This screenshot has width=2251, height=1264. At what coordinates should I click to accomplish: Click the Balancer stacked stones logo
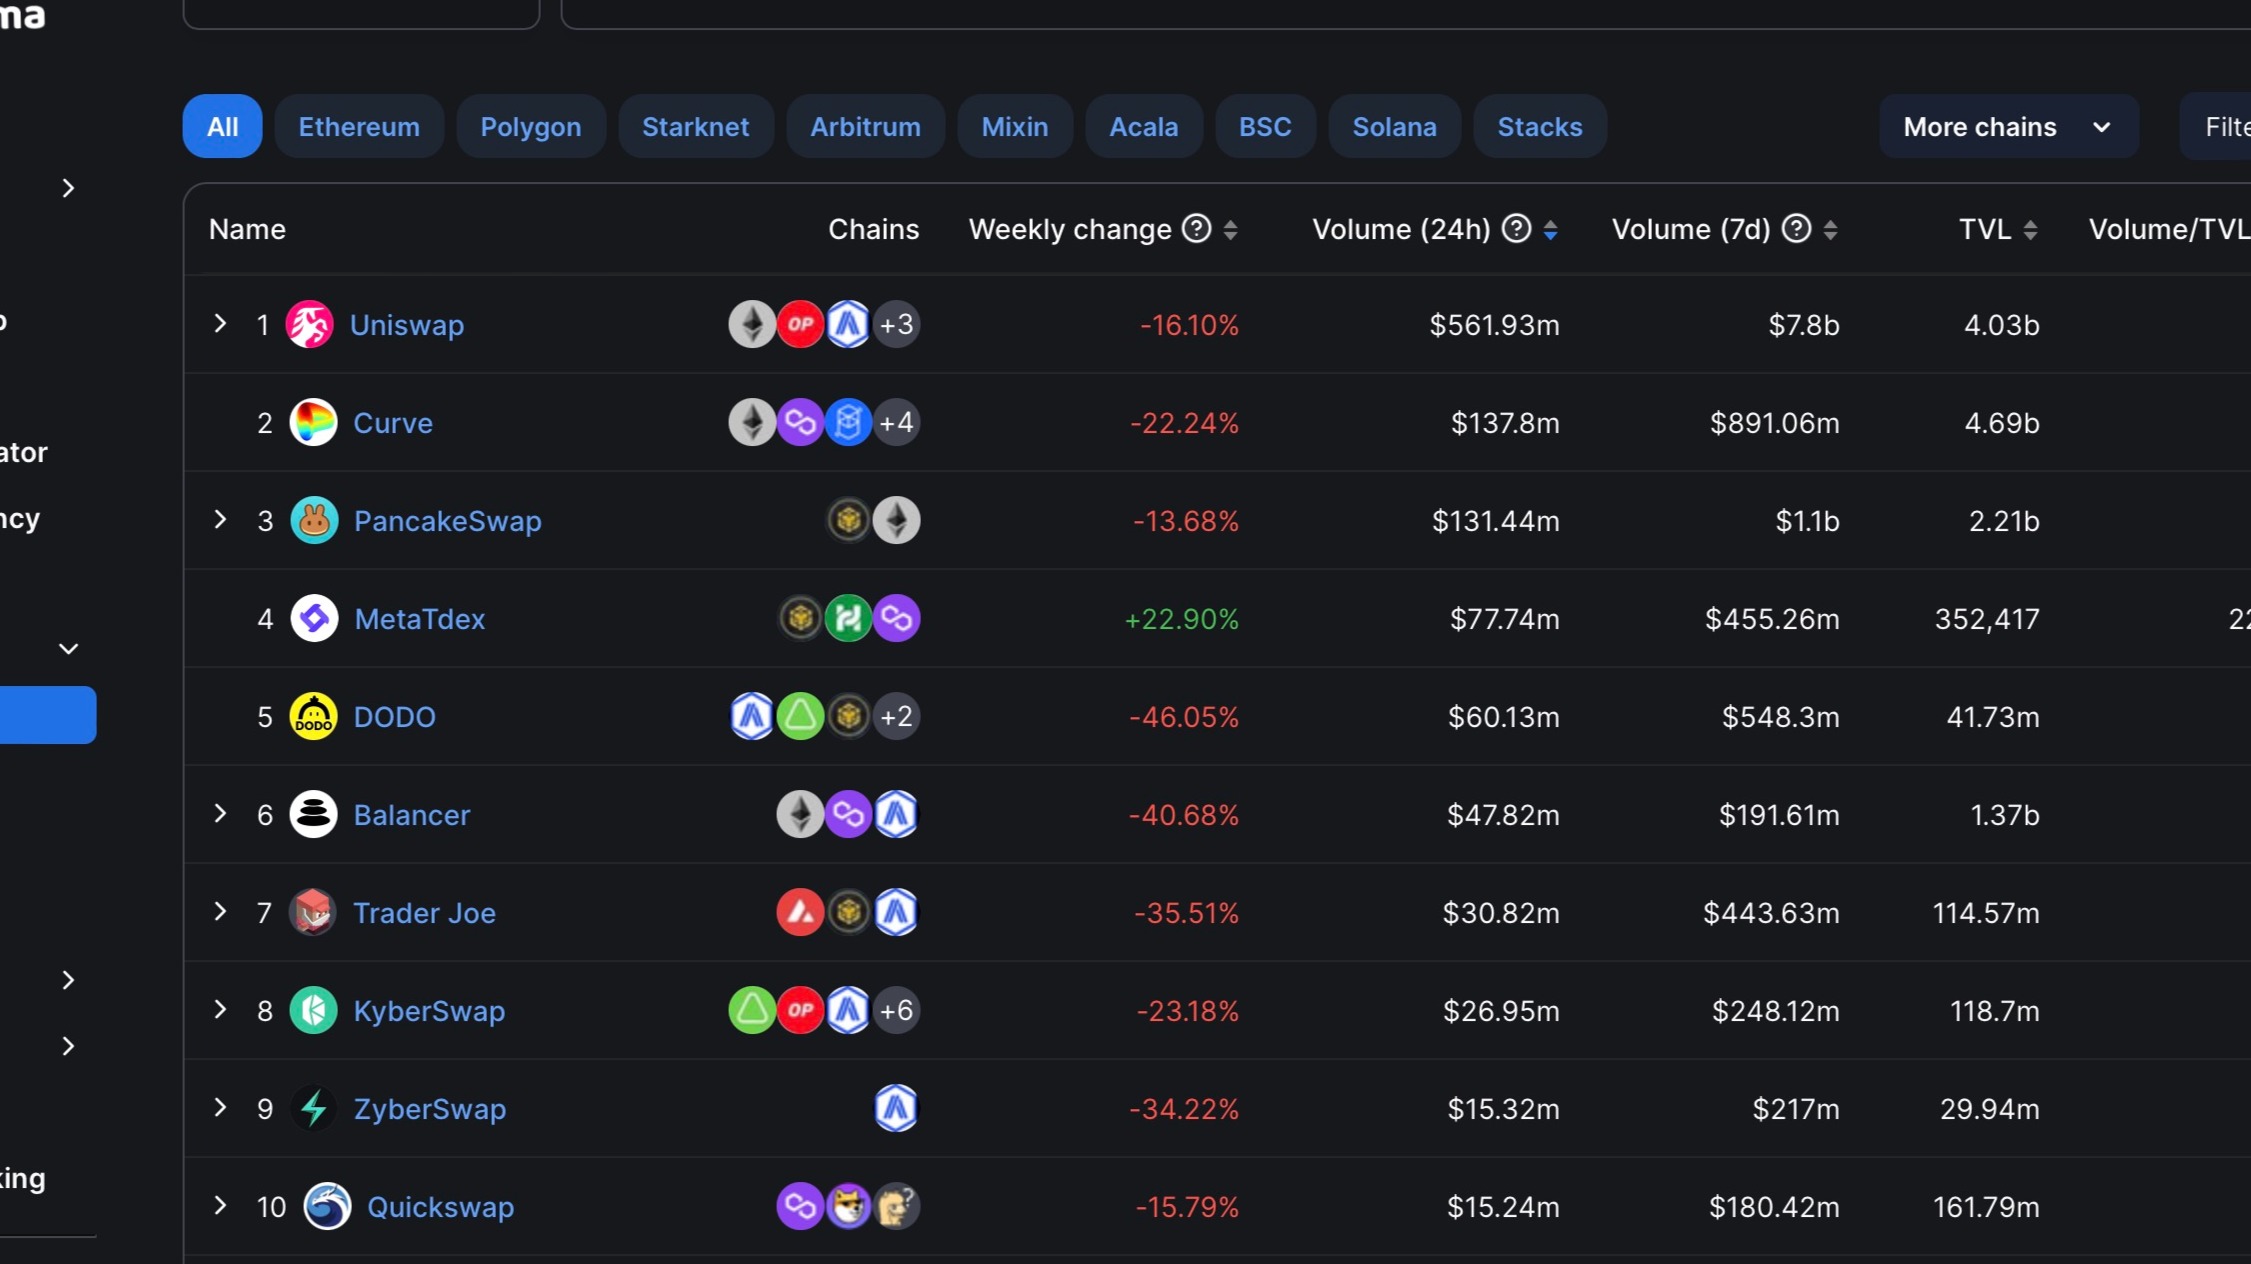pos(313,815)
